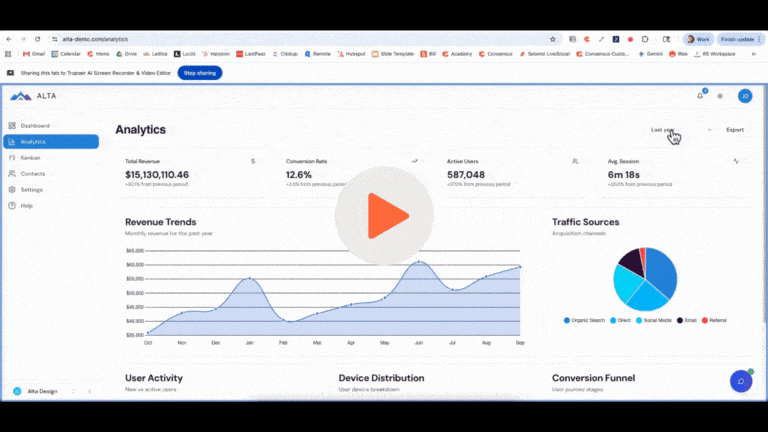Open the chat bubble button

click(x=741, y=381)
